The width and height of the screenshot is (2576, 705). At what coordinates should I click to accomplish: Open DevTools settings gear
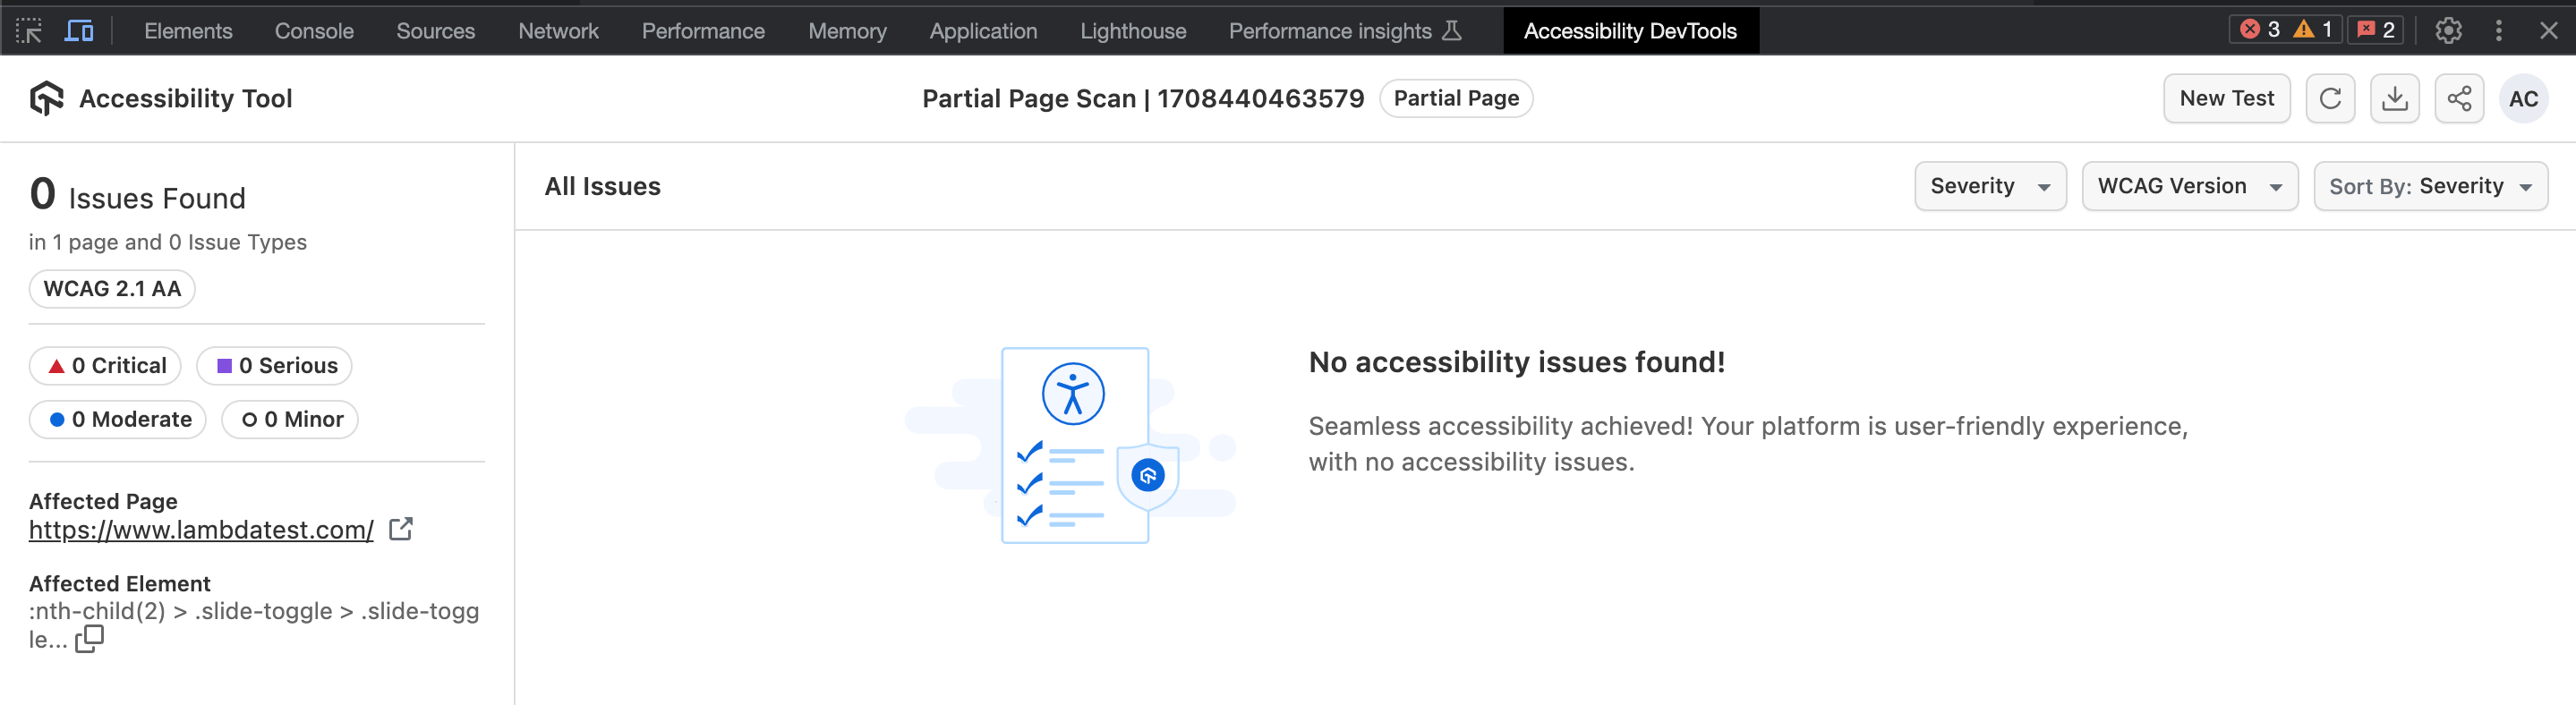[x=2448, y=31]
